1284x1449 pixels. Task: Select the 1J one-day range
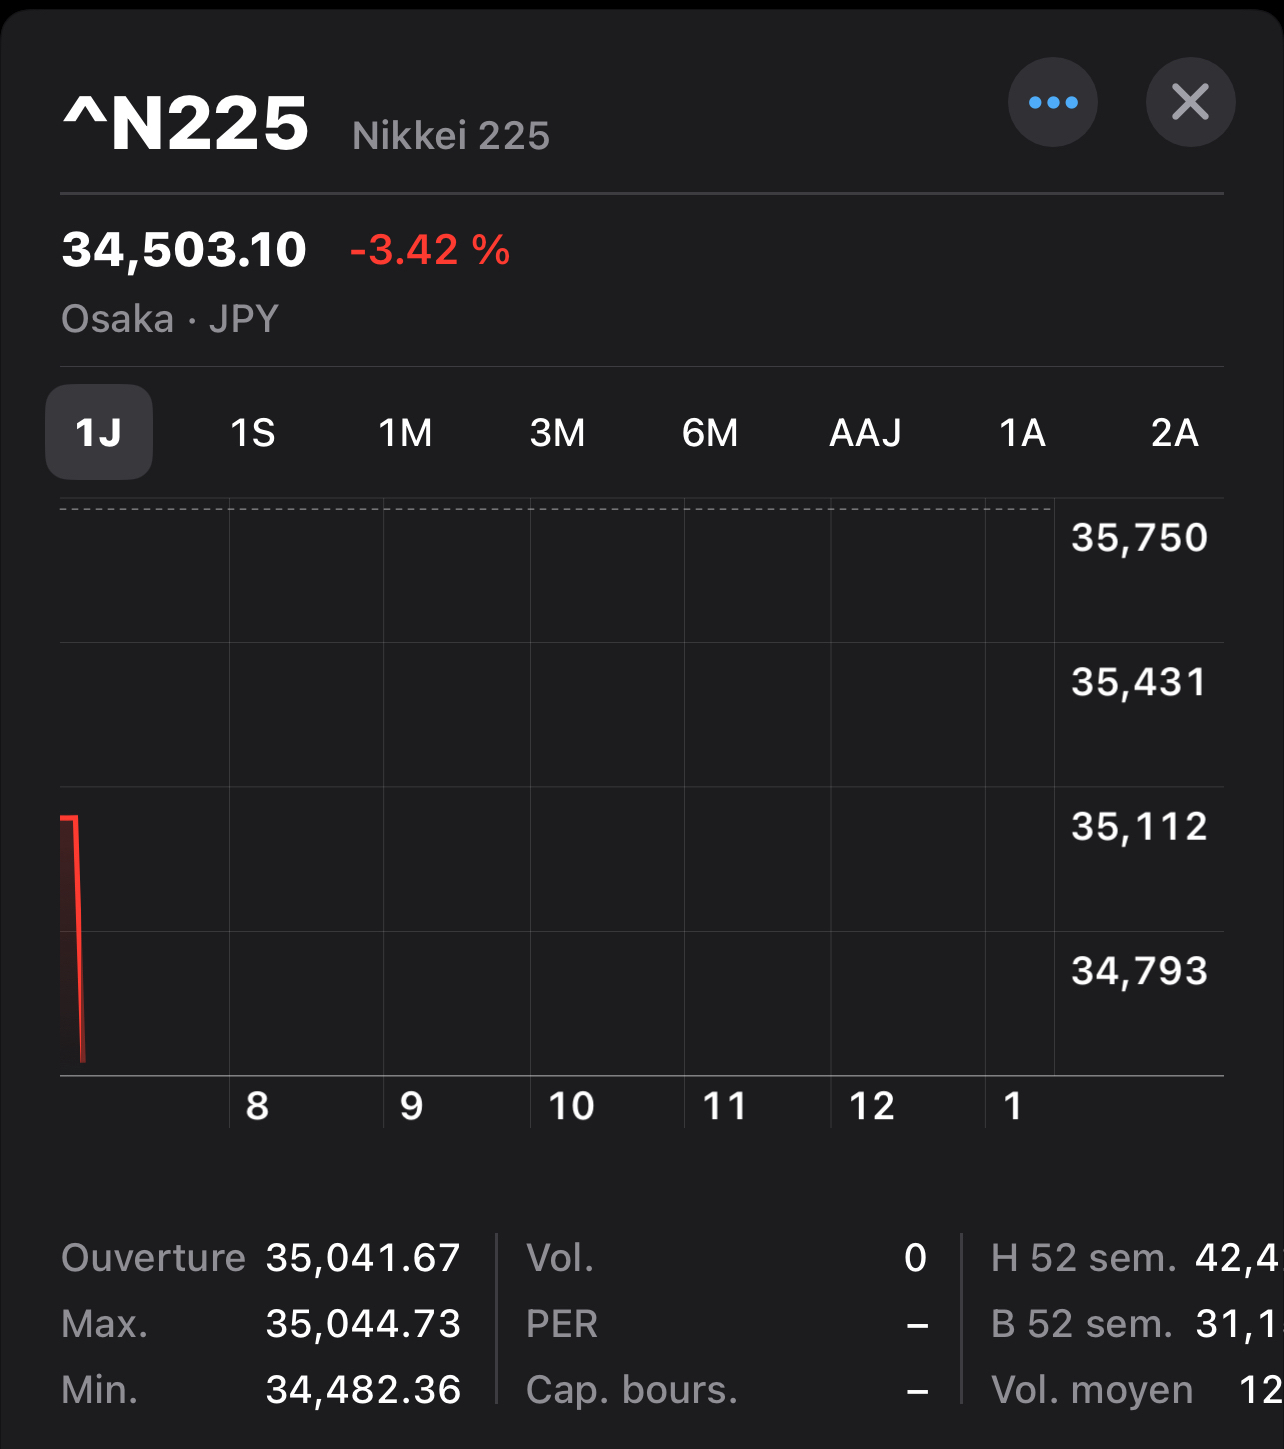(x=99, y=432)
